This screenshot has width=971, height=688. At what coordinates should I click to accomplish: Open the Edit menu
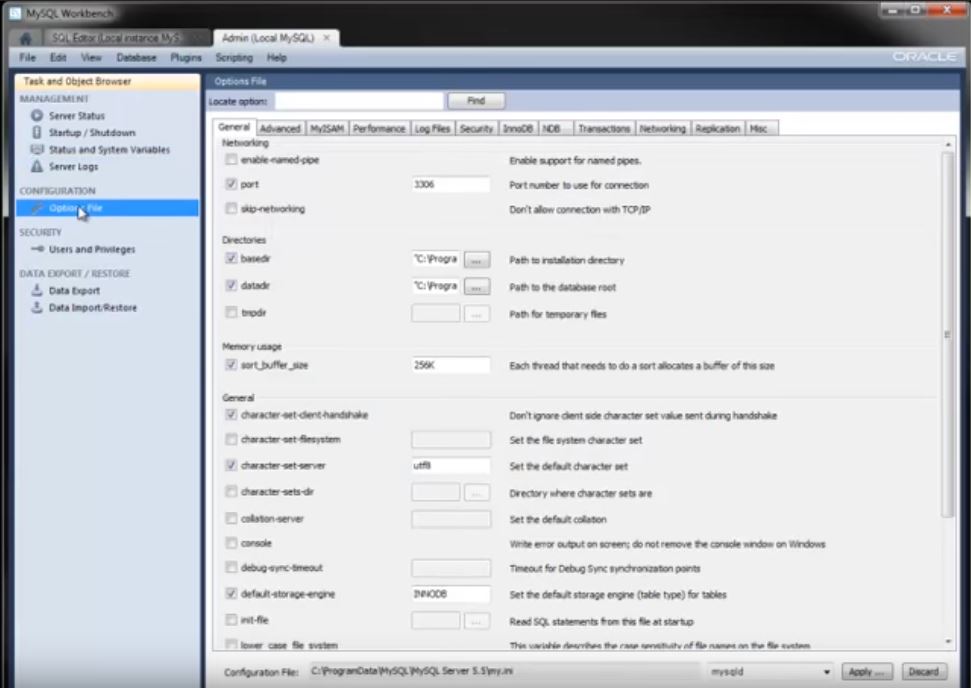(58, 58)
